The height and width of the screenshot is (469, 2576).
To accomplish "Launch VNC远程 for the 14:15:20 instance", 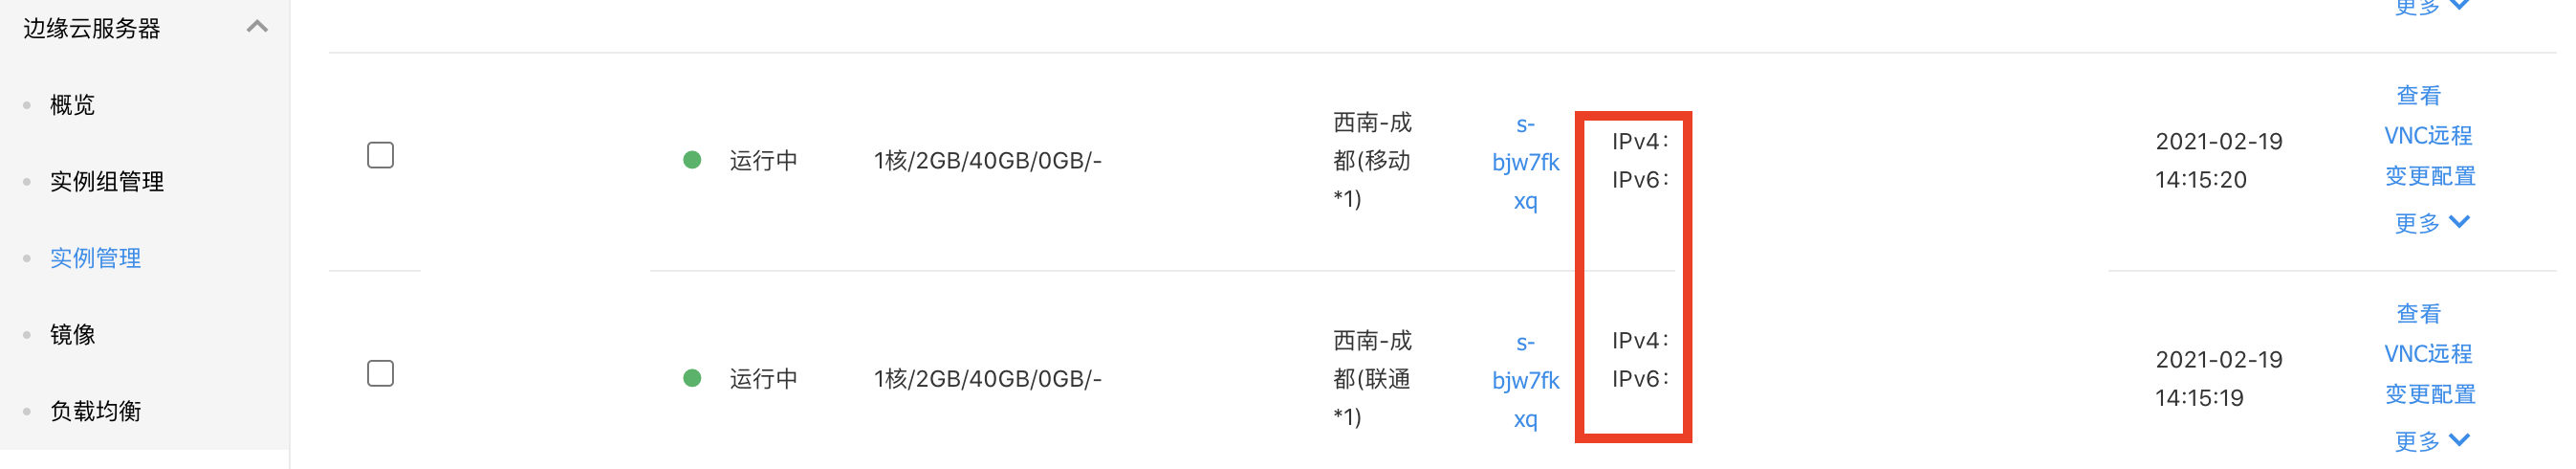I will pyautogui.click(x=2428, y=136).
